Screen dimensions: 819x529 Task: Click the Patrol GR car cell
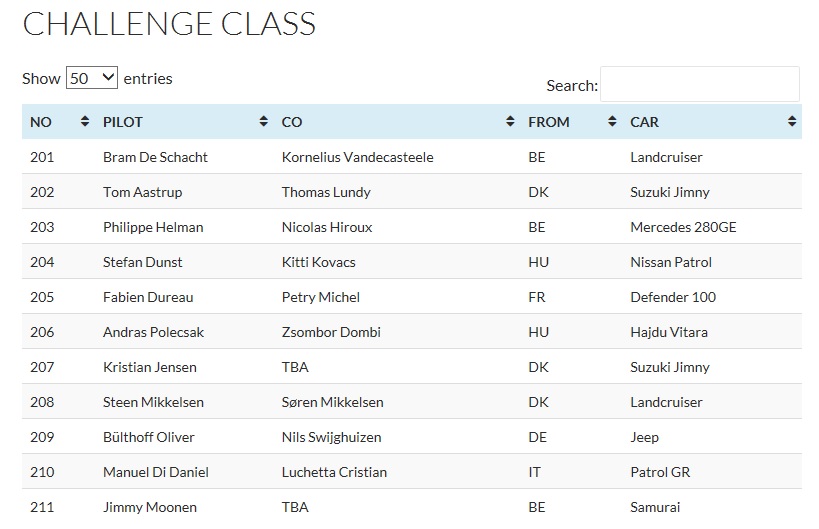pyautogui.click(x=660, y=472)
